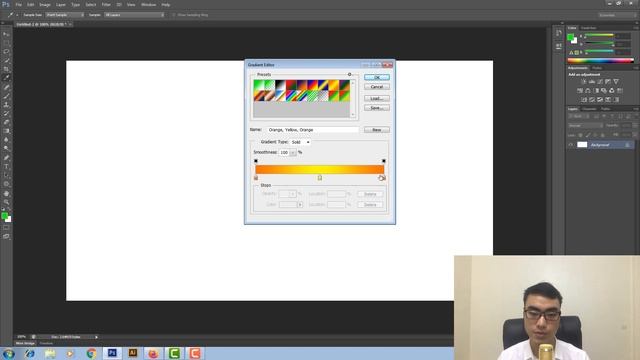Viewport: 640px width, 360px height.
Task: Open the collapsed History panel icon
Action: 558,33
